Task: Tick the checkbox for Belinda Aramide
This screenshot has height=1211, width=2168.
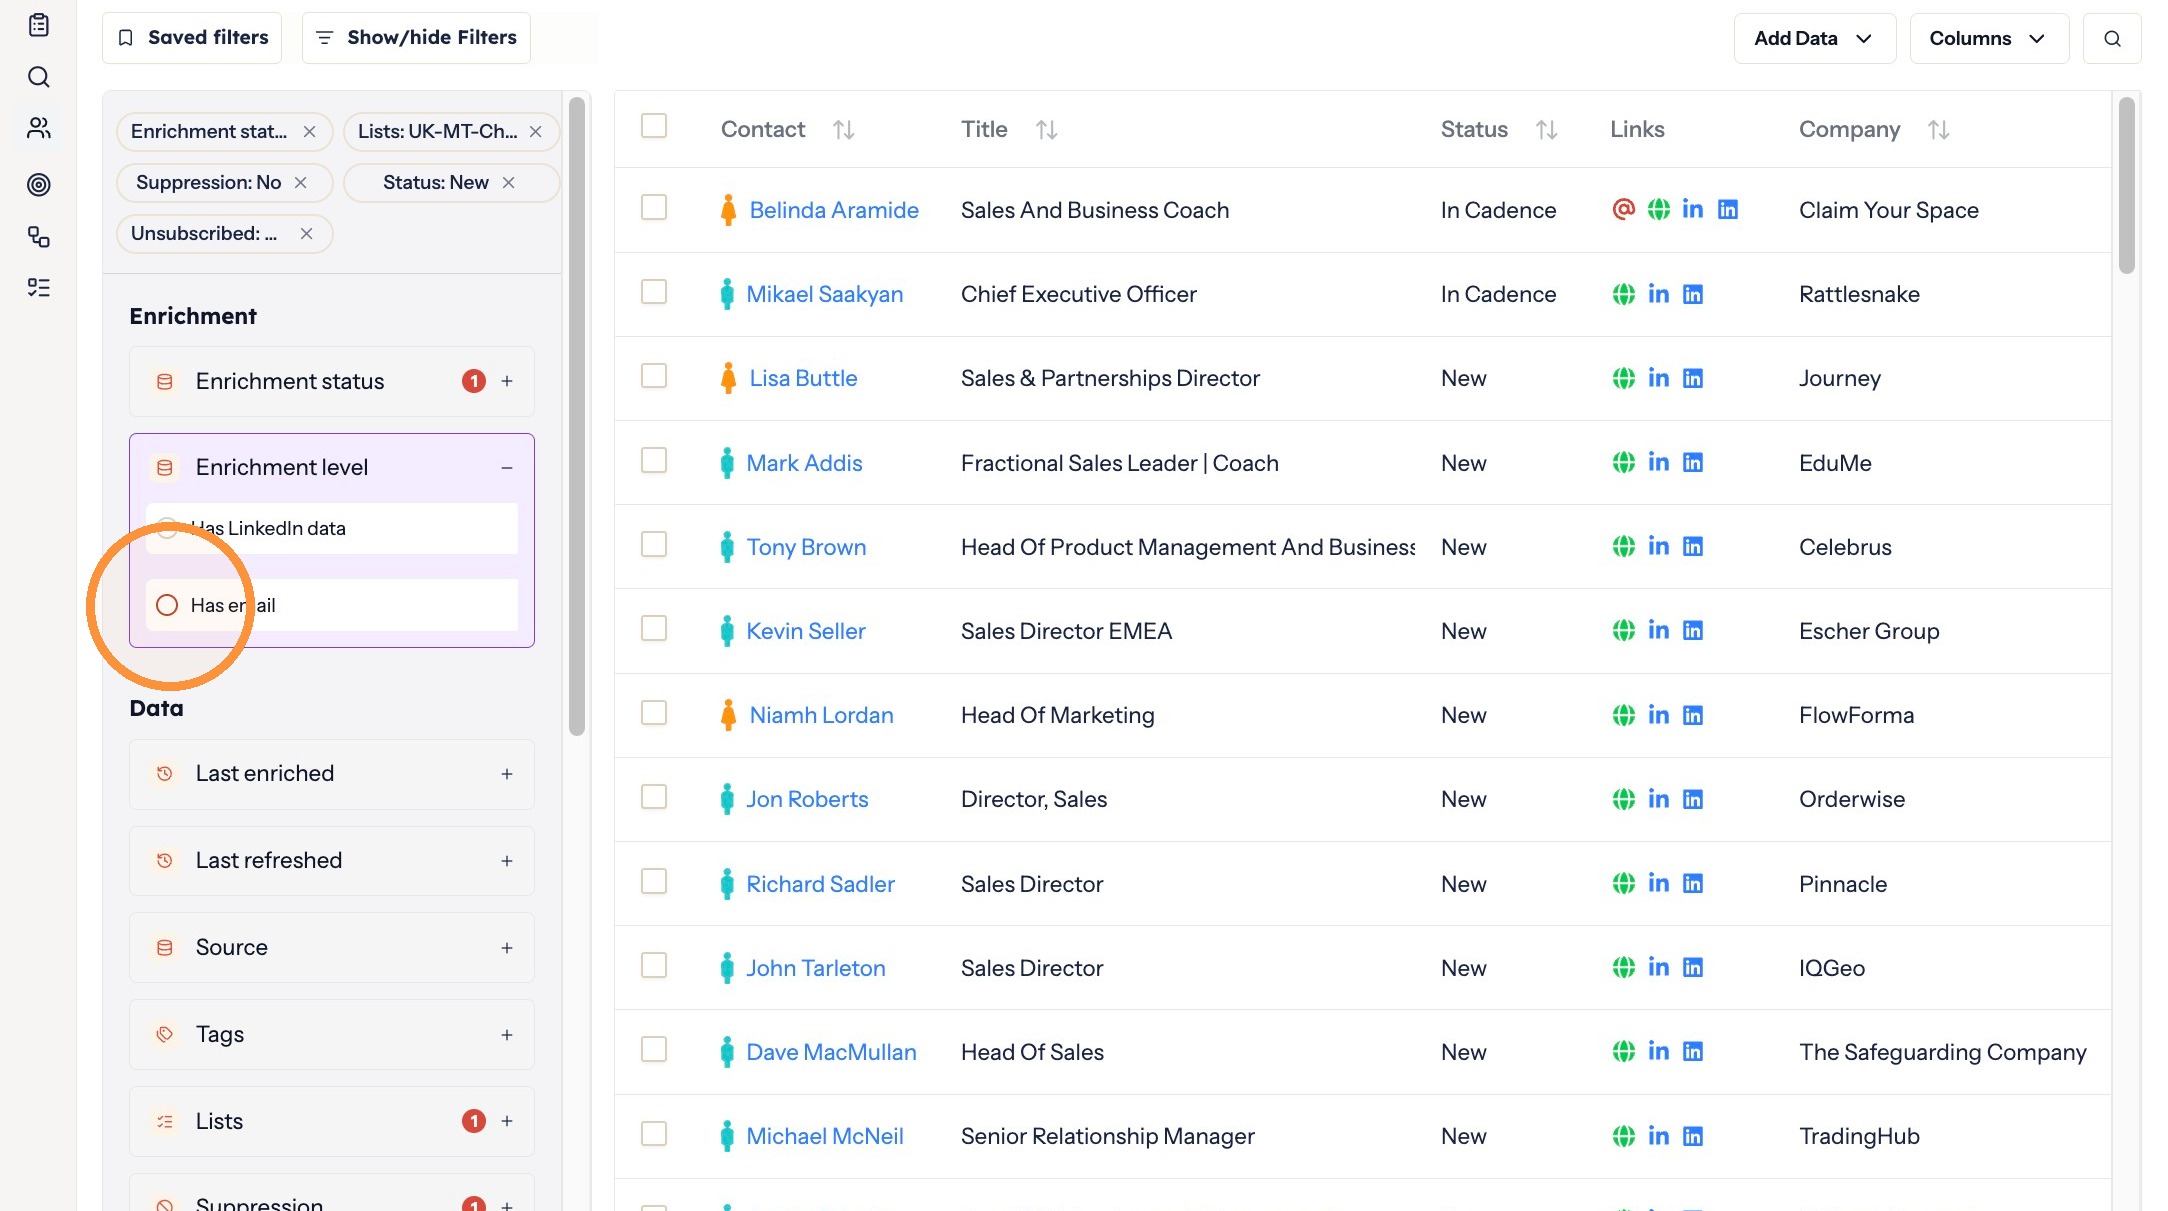Action: (654, 207)
